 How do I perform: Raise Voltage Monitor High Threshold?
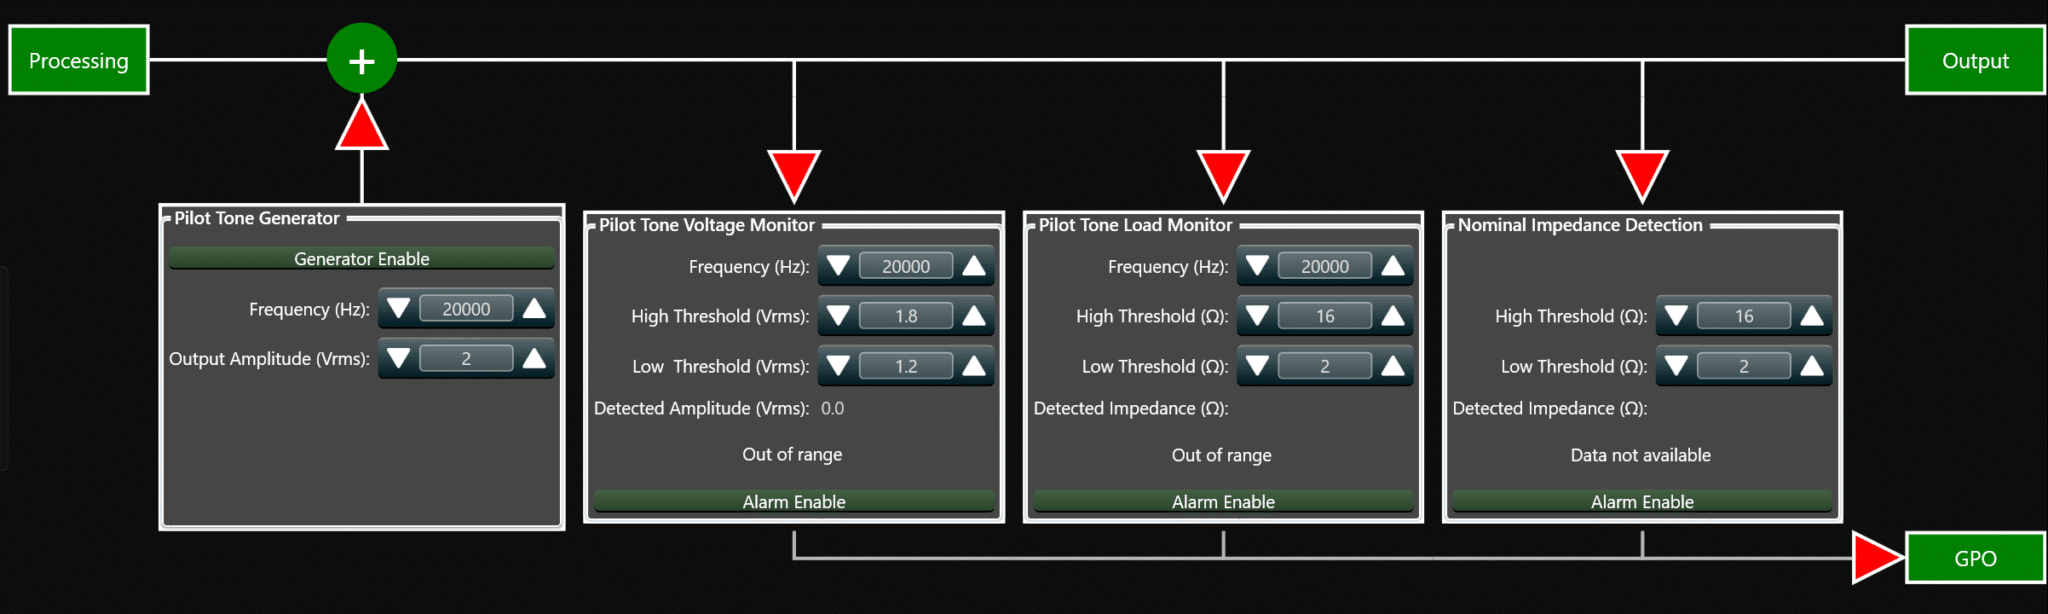[974, 316]
